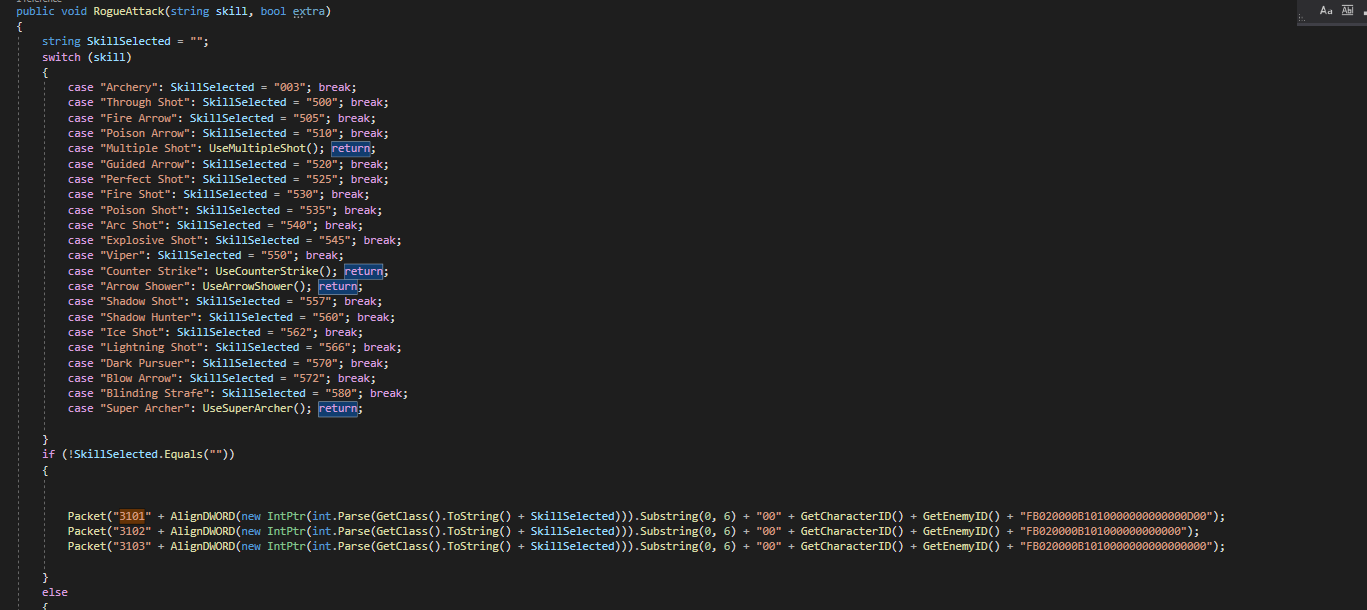Viewport: 1367px width, 610px height.
Task: Click the "Perfect Shot" case label
Action: pos(145,179)
